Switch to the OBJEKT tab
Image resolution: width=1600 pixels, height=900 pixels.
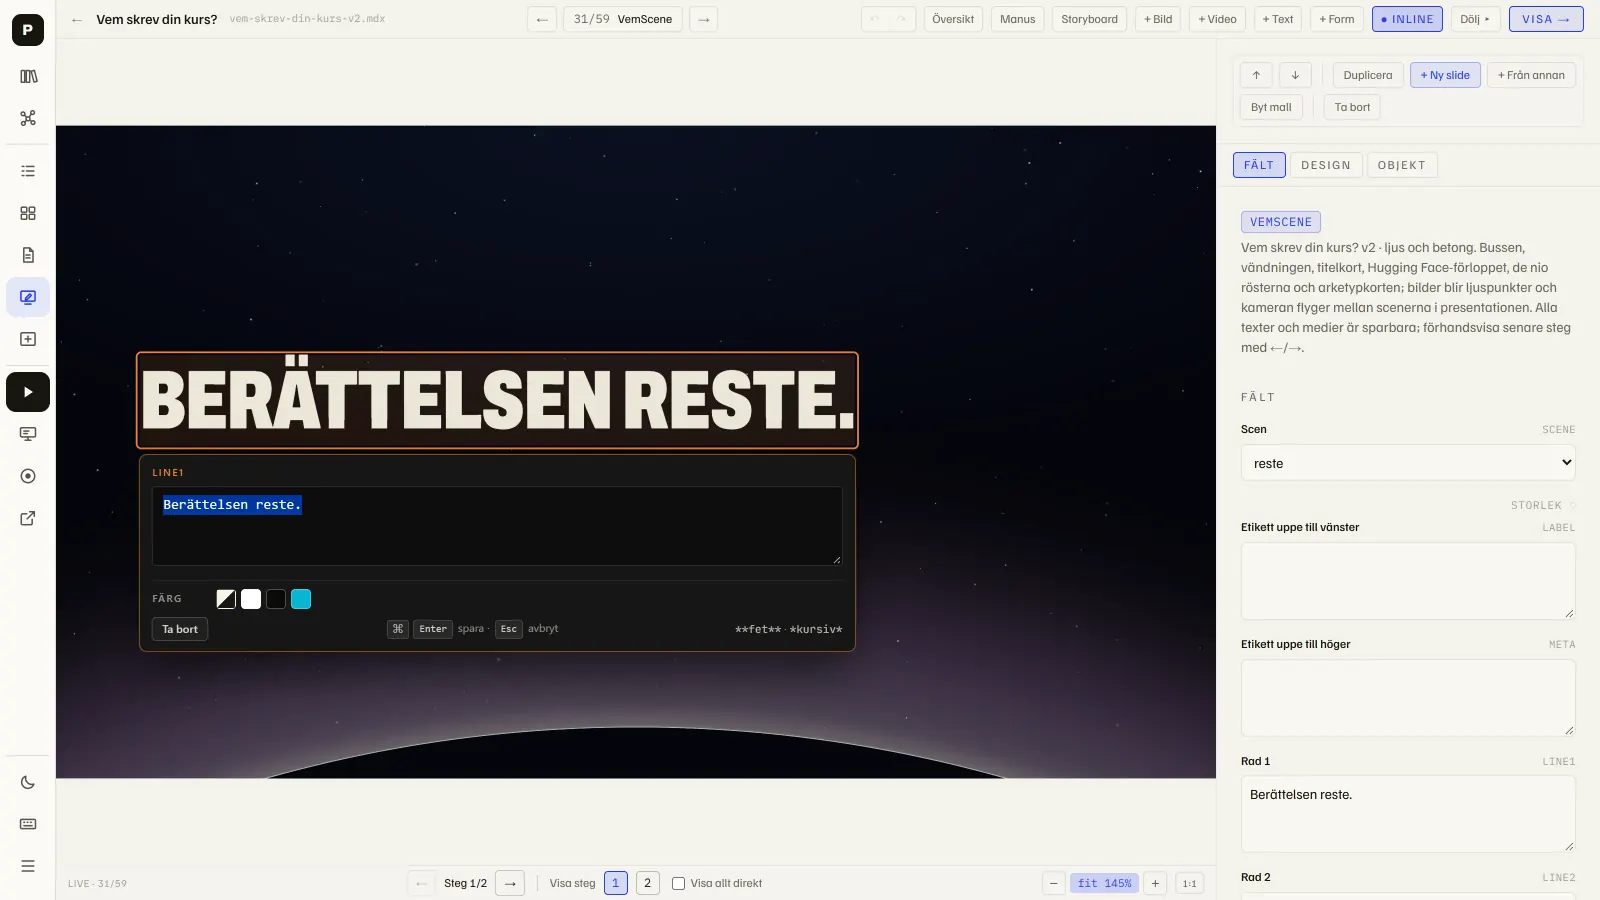click(1401, 165)
